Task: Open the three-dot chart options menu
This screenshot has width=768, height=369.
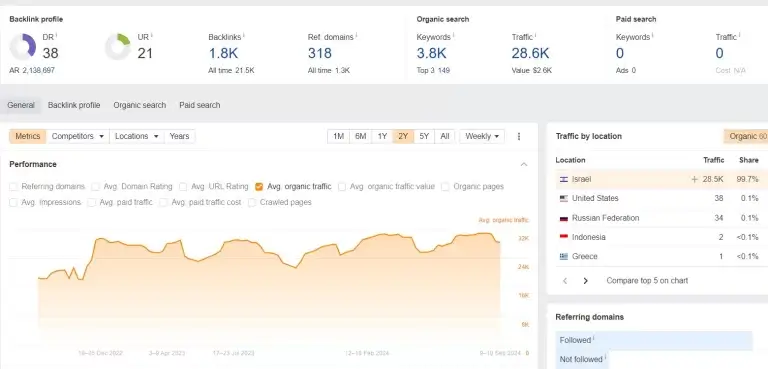Action: [519, 136]
